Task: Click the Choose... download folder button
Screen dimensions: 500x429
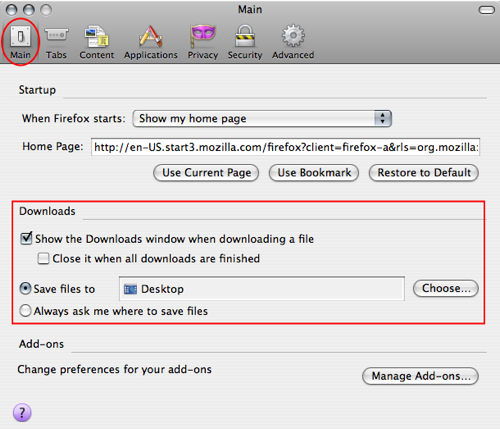Action: click(x=446, y=288)
